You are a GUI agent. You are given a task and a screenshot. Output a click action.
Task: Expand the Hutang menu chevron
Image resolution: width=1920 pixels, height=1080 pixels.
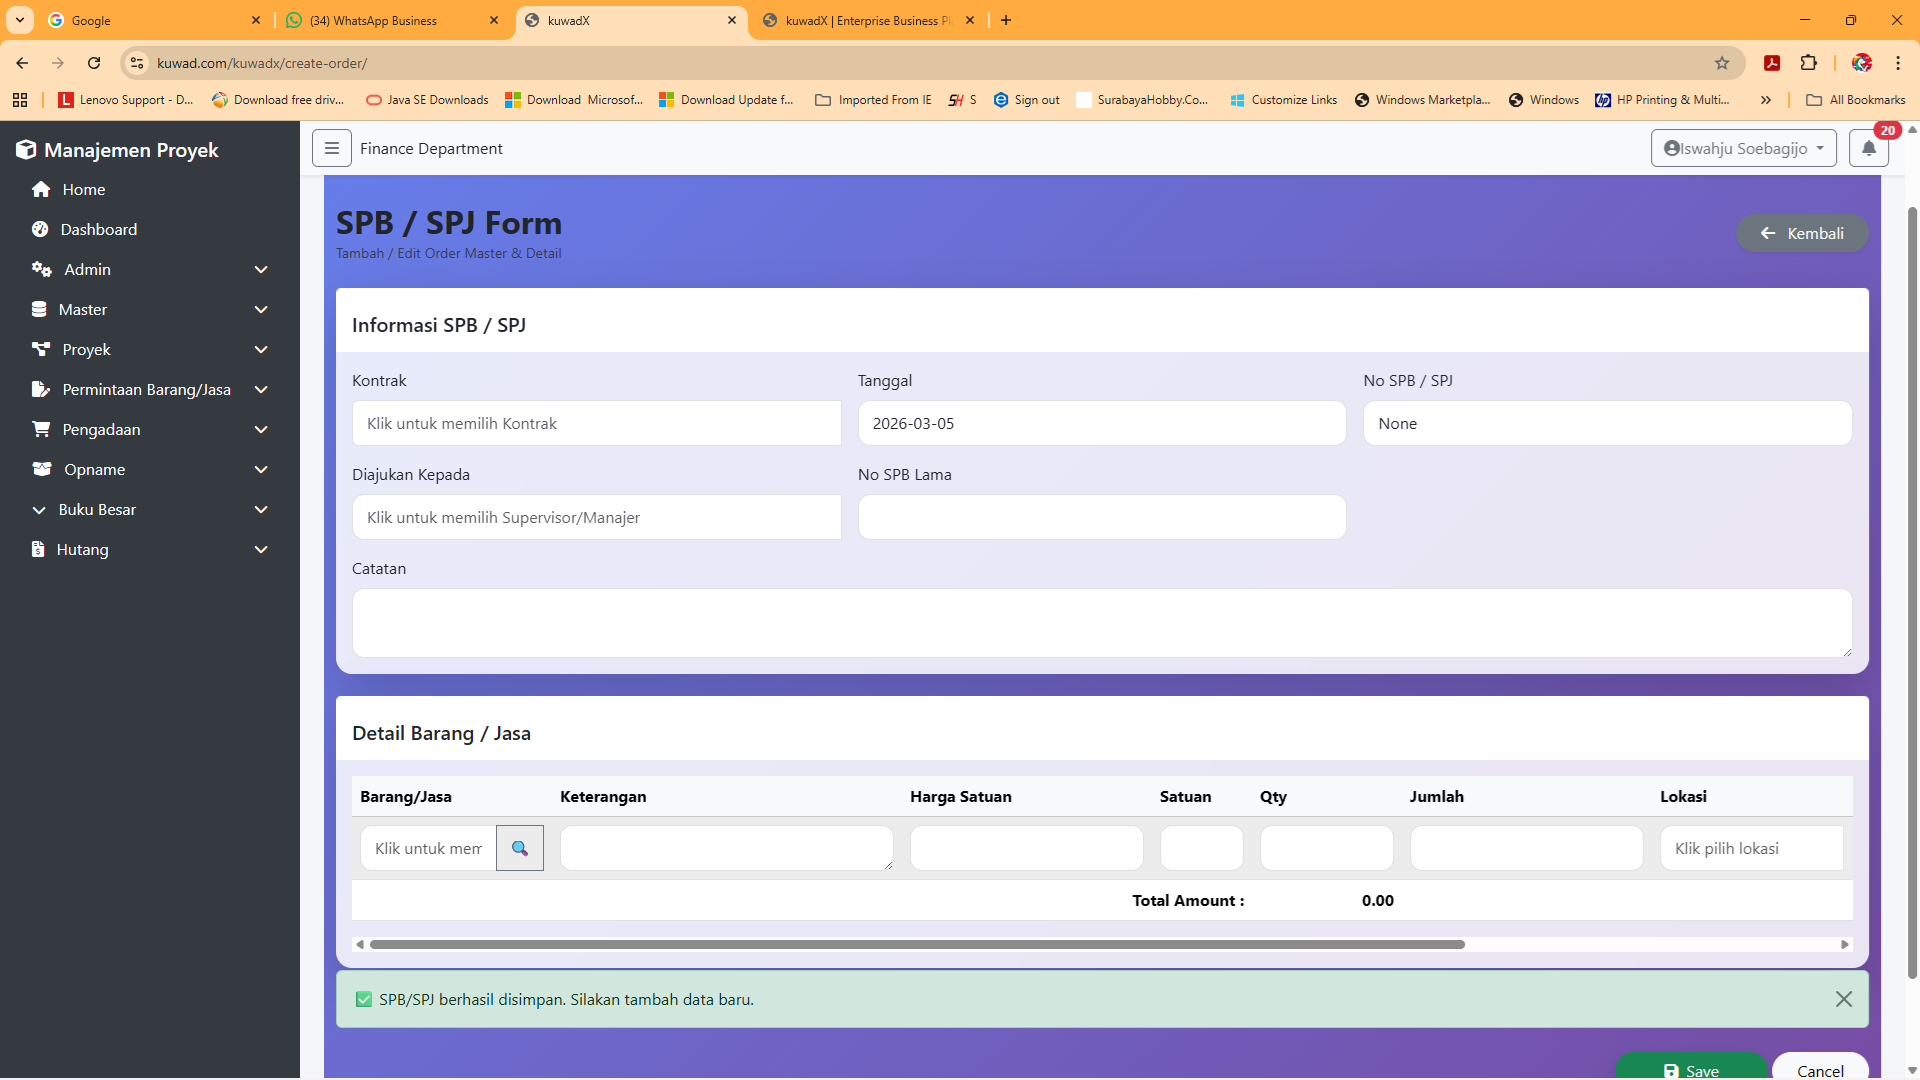(x=261, y=549)
